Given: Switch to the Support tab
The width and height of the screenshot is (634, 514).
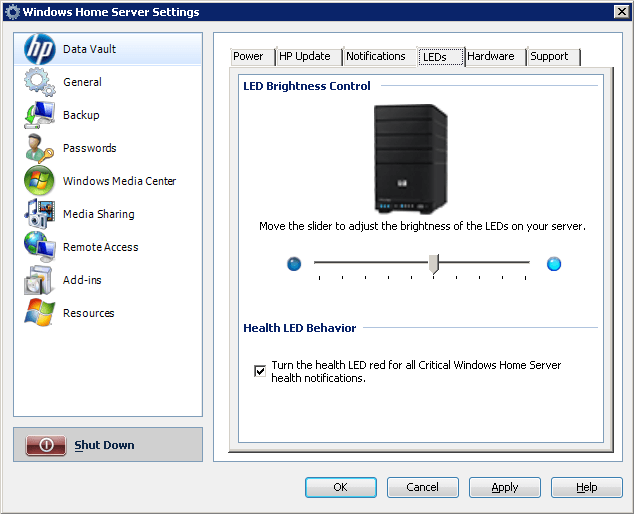Looking at the screenshot, I should coord(554,57).
